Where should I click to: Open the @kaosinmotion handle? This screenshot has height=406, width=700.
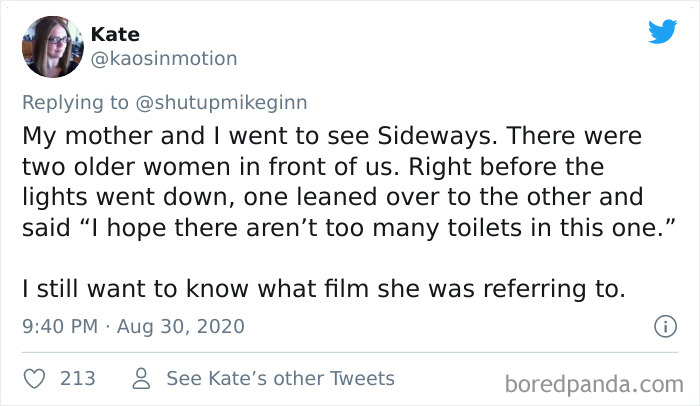[164, 58]
